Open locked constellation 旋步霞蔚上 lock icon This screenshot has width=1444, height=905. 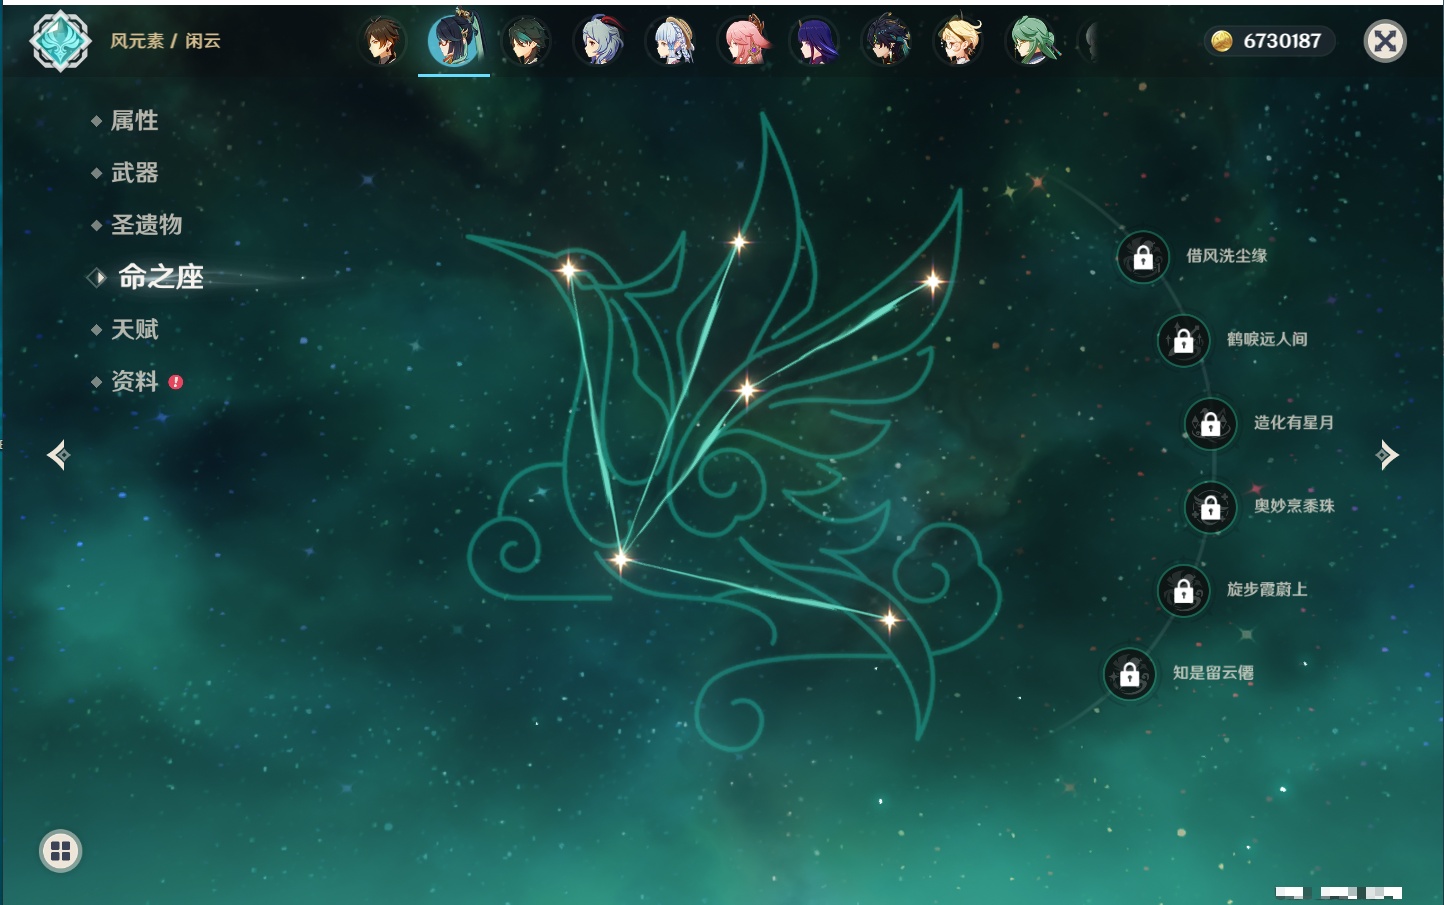[1184, 591]
